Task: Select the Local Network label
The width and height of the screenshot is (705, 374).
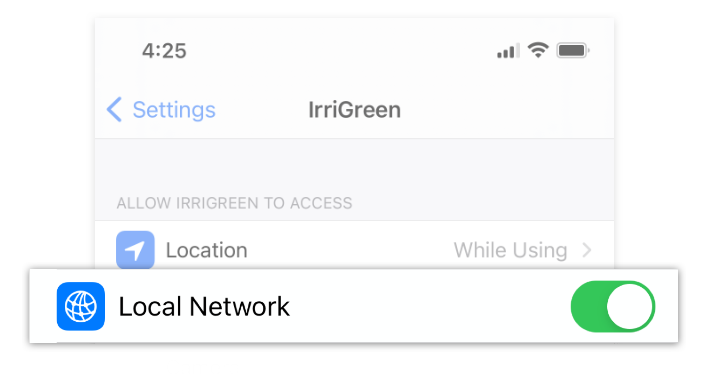Action: pyautogui.click(x=204, y=307)
